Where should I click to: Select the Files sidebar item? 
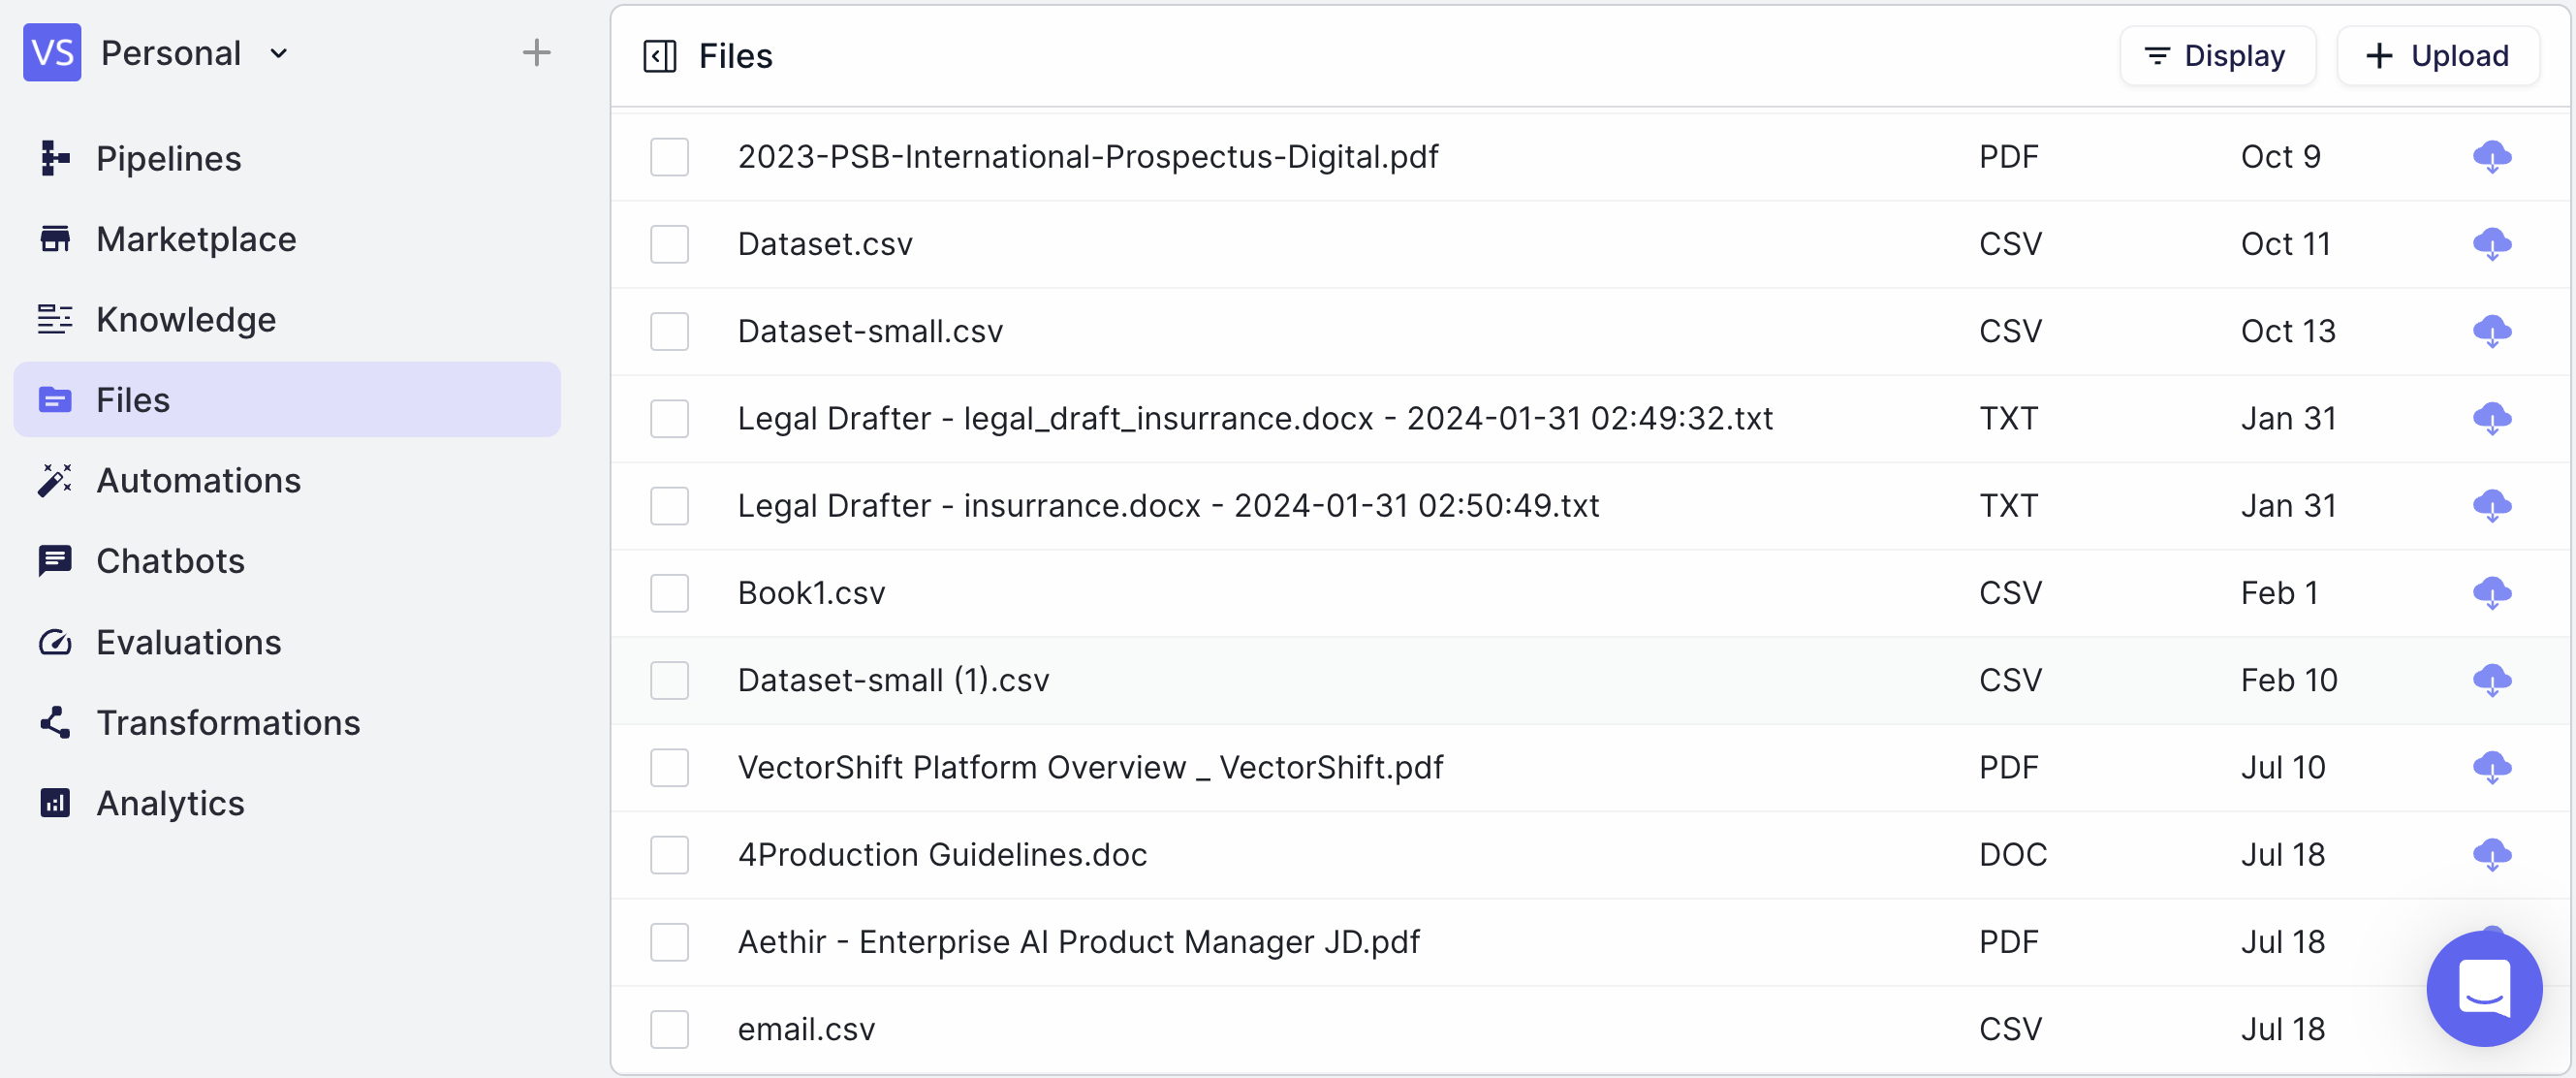(x=287, y=400)
